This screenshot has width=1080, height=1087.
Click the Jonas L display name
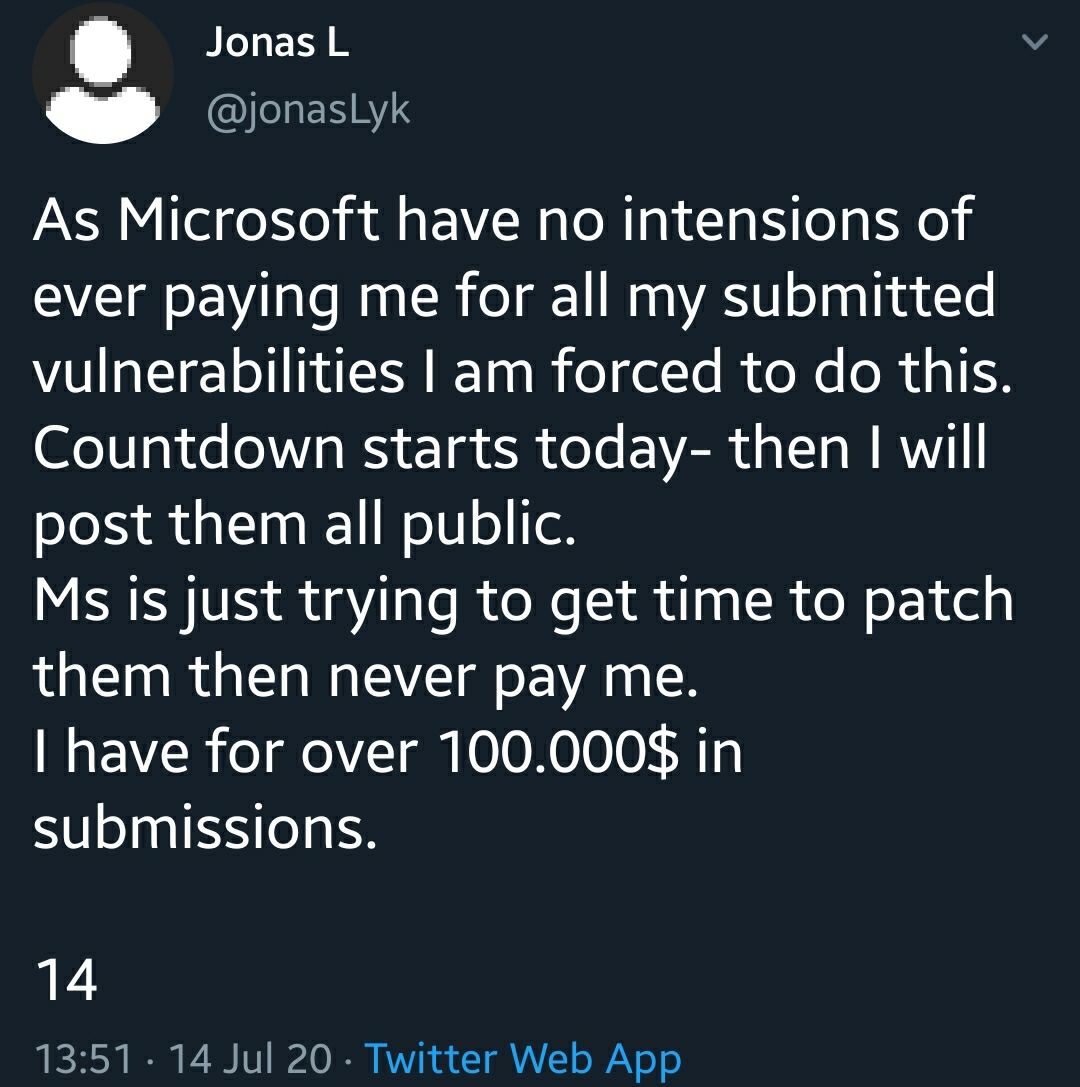[277, 43]
